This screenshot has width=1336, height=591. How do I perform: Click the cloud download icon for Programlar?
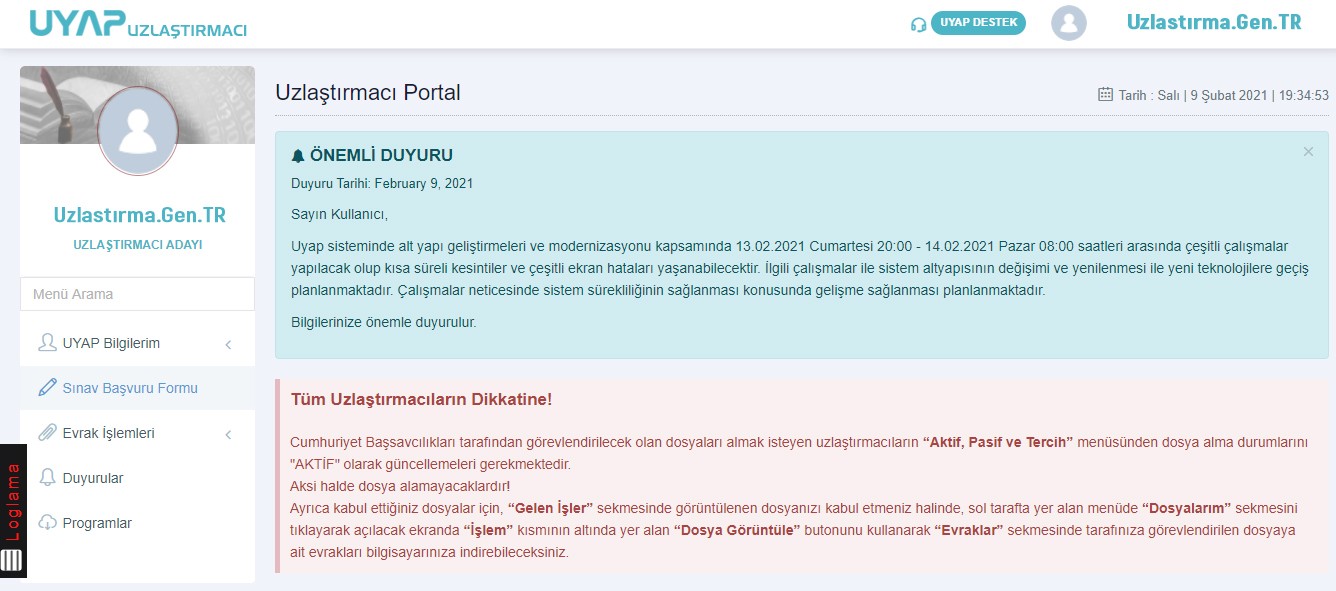click(47, 523)
